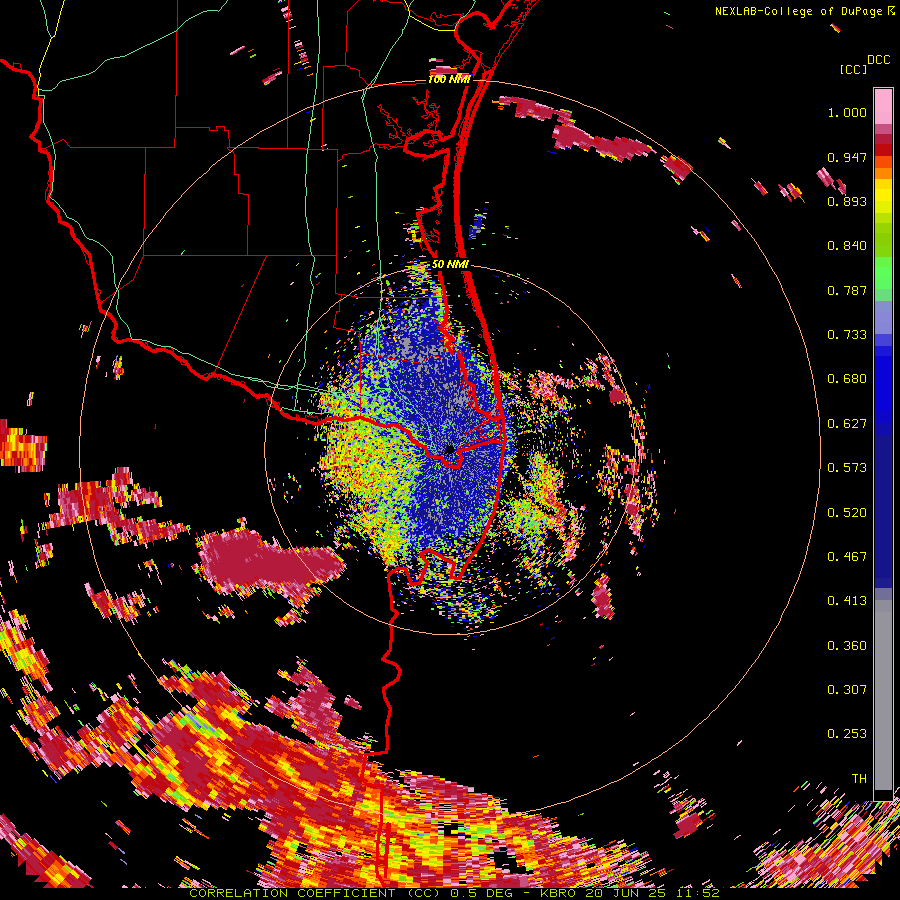Select the 0.893 scale value
Screen dimensions: 900x900
[847, 201]
